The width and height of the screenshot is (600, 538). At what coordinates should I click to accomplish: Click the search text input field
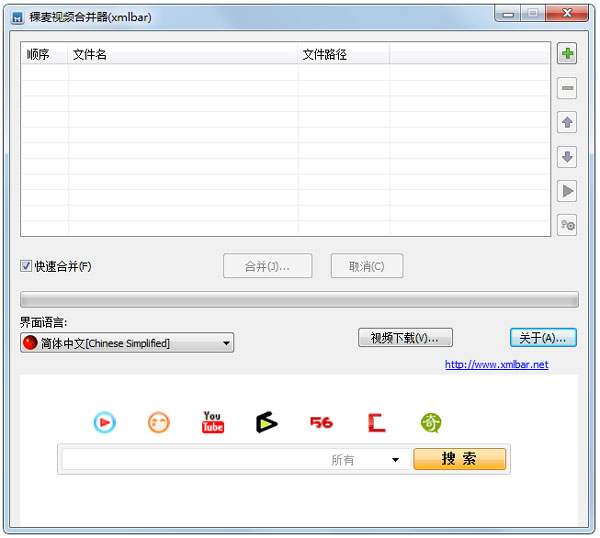193,459
